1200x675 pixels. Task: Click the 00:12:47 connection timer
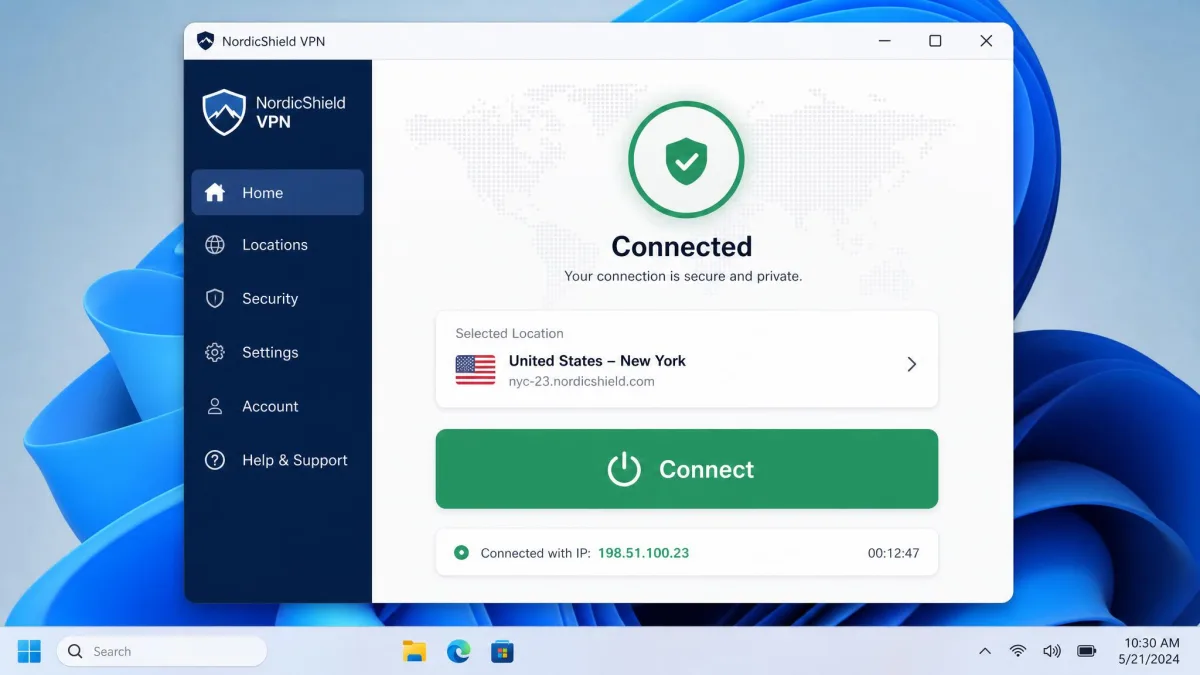click(x=893, y=553)
